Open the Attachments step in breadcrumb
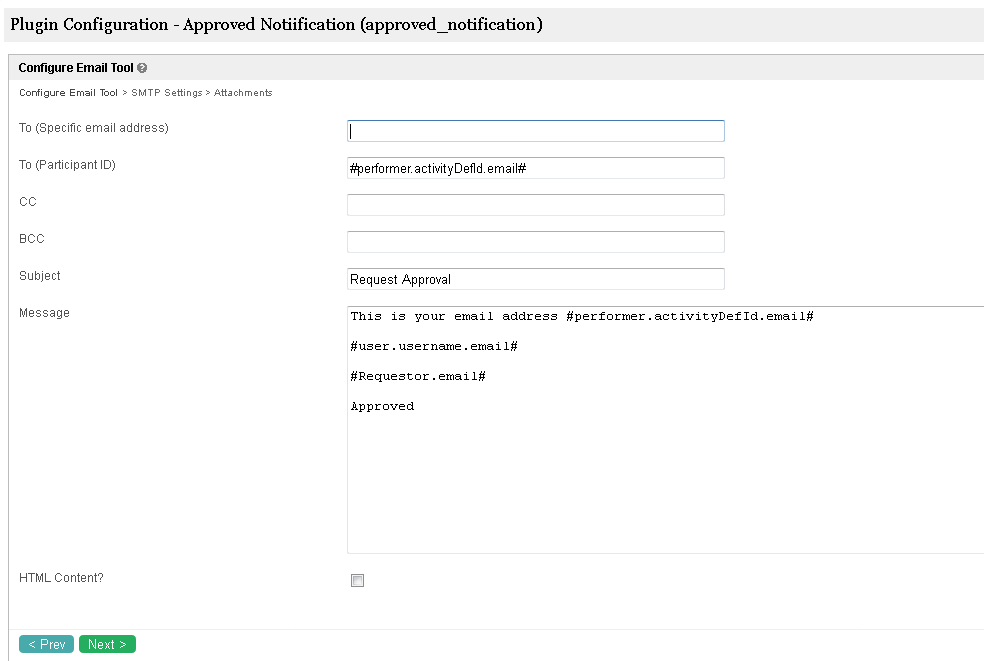This screenshot has height=661, width=984. tap(243, 93)
